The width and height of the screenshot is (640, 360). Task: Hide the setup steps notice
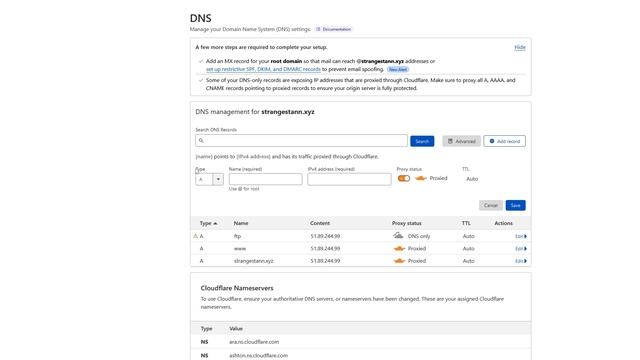point(520,47)
